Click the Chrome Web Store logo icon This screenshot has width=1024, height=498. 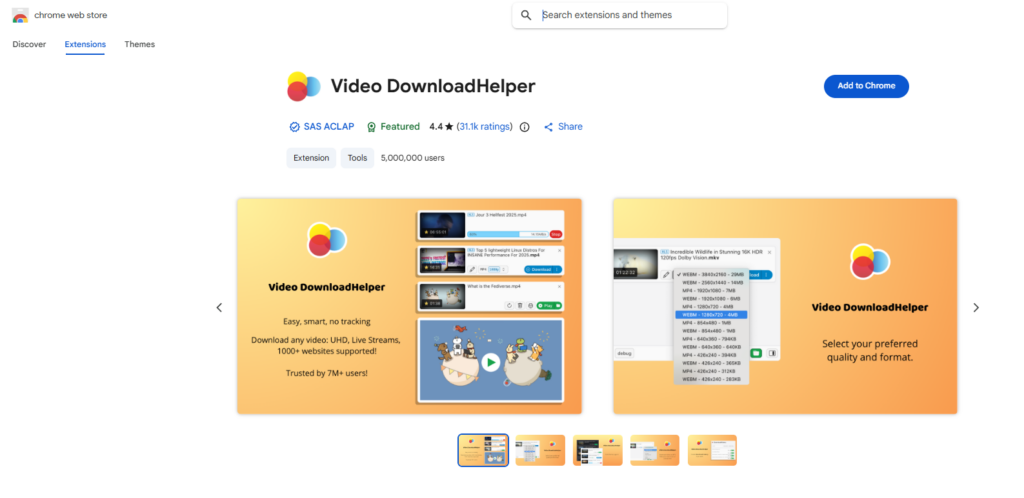tap(20, 16)
